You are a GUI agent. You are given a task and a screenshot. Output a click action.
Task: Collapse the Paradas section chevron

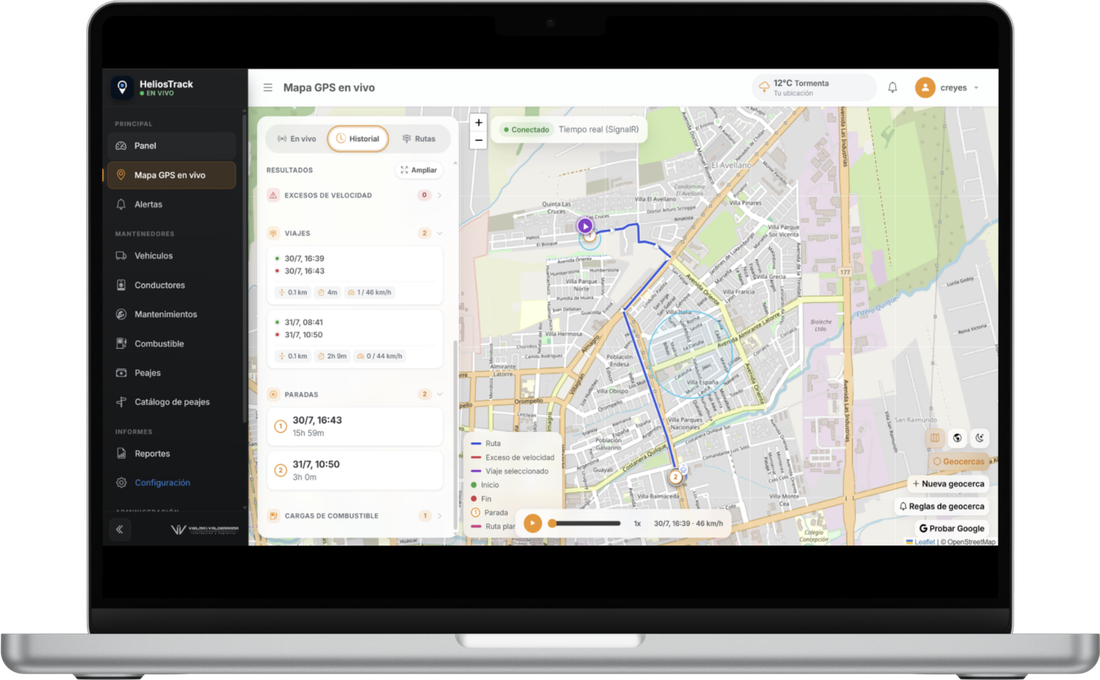pyautogui.click(x=440, y=394)
